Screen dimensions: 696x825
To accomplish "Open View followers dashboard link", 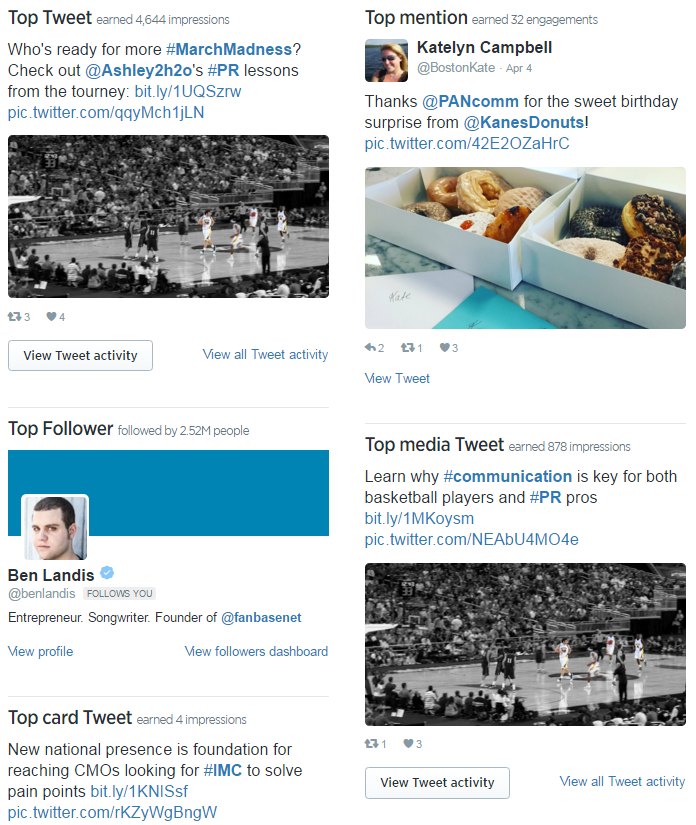I will tap(256, 651).
